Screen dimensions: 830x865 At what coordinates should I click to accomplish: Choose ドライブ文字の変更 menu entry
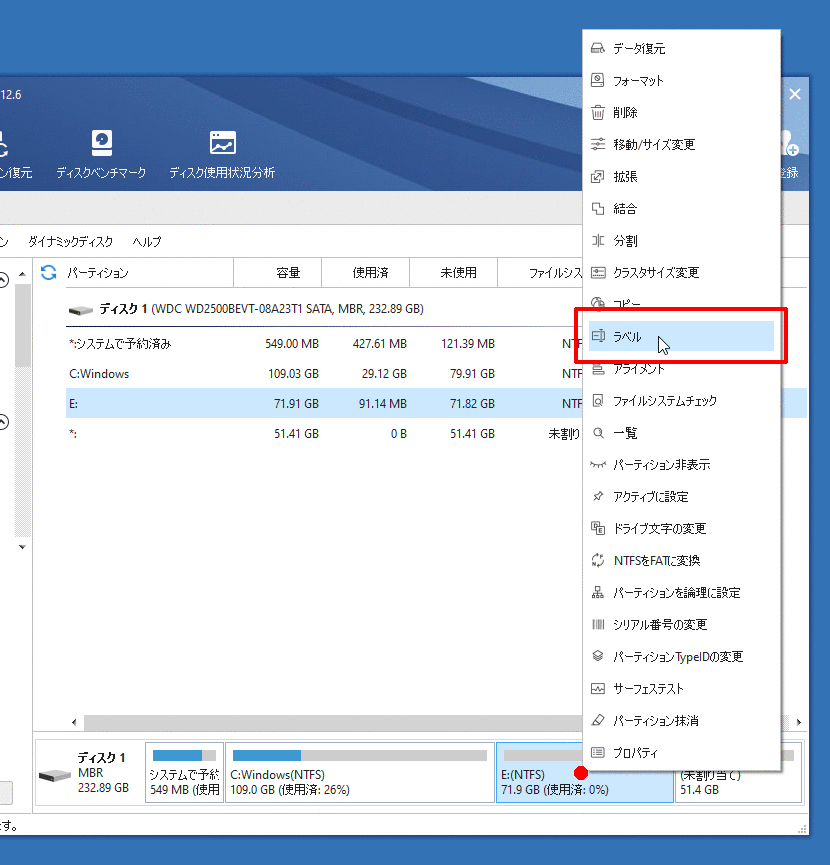coord(659,529)
